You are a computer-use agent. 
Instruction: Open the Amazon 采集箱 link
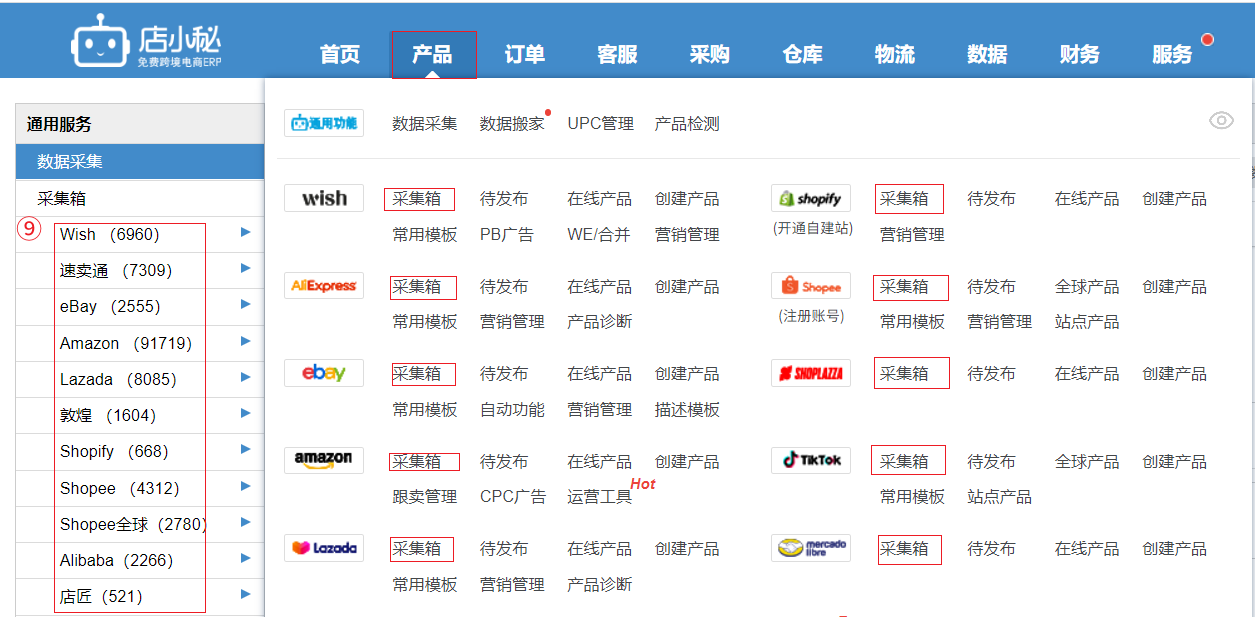click(417, 462)
